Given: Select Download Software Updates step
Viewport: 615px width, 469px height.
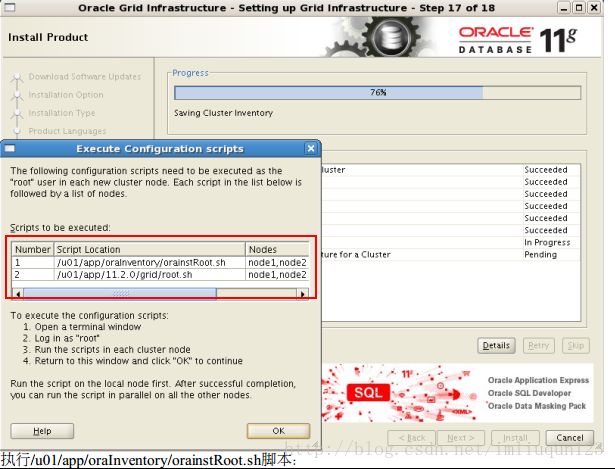Looking at the screenshot, I should [85, 76].
